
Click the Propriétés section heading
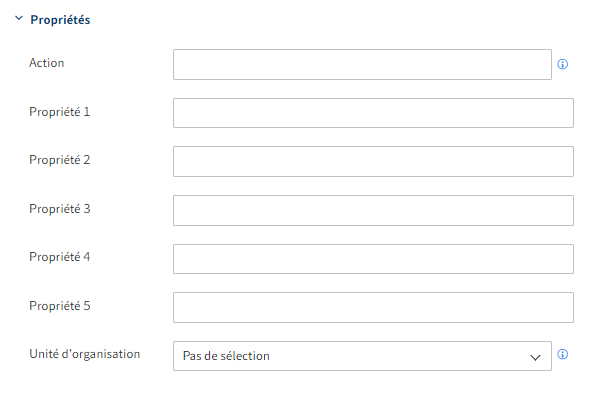(60, 20)
